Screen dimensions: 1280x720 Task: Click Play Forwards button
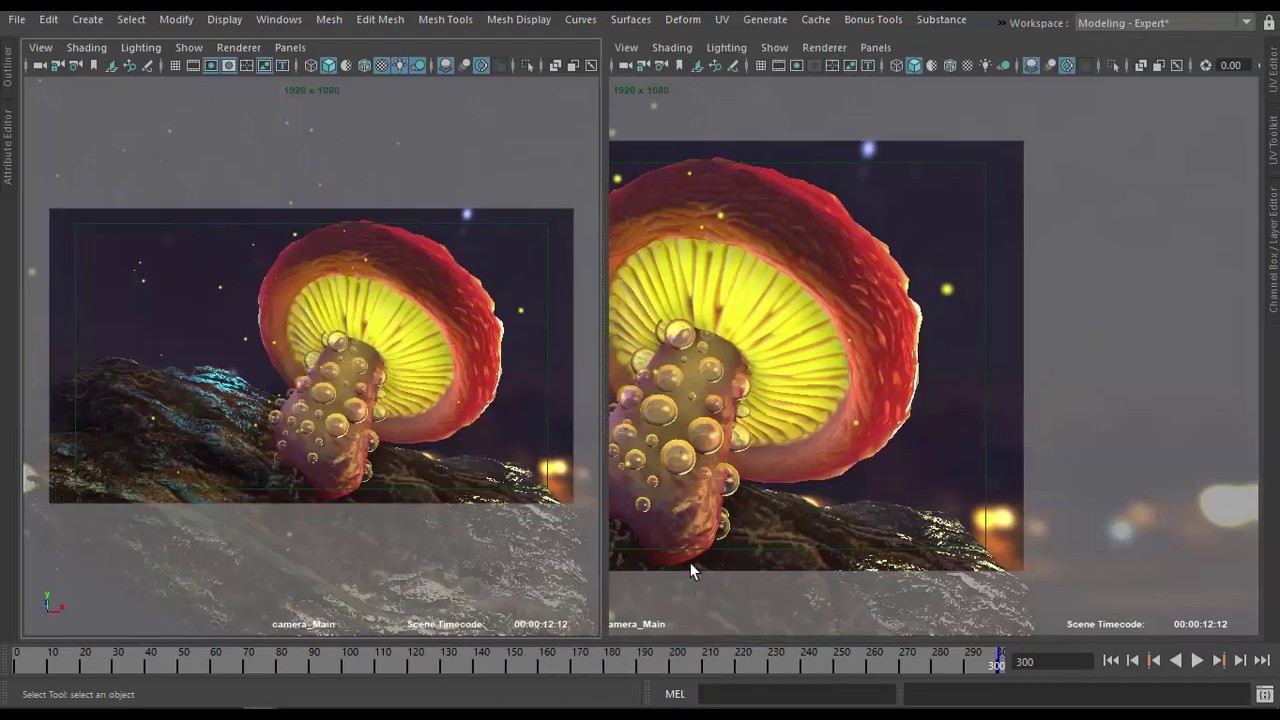point(1197,660)
